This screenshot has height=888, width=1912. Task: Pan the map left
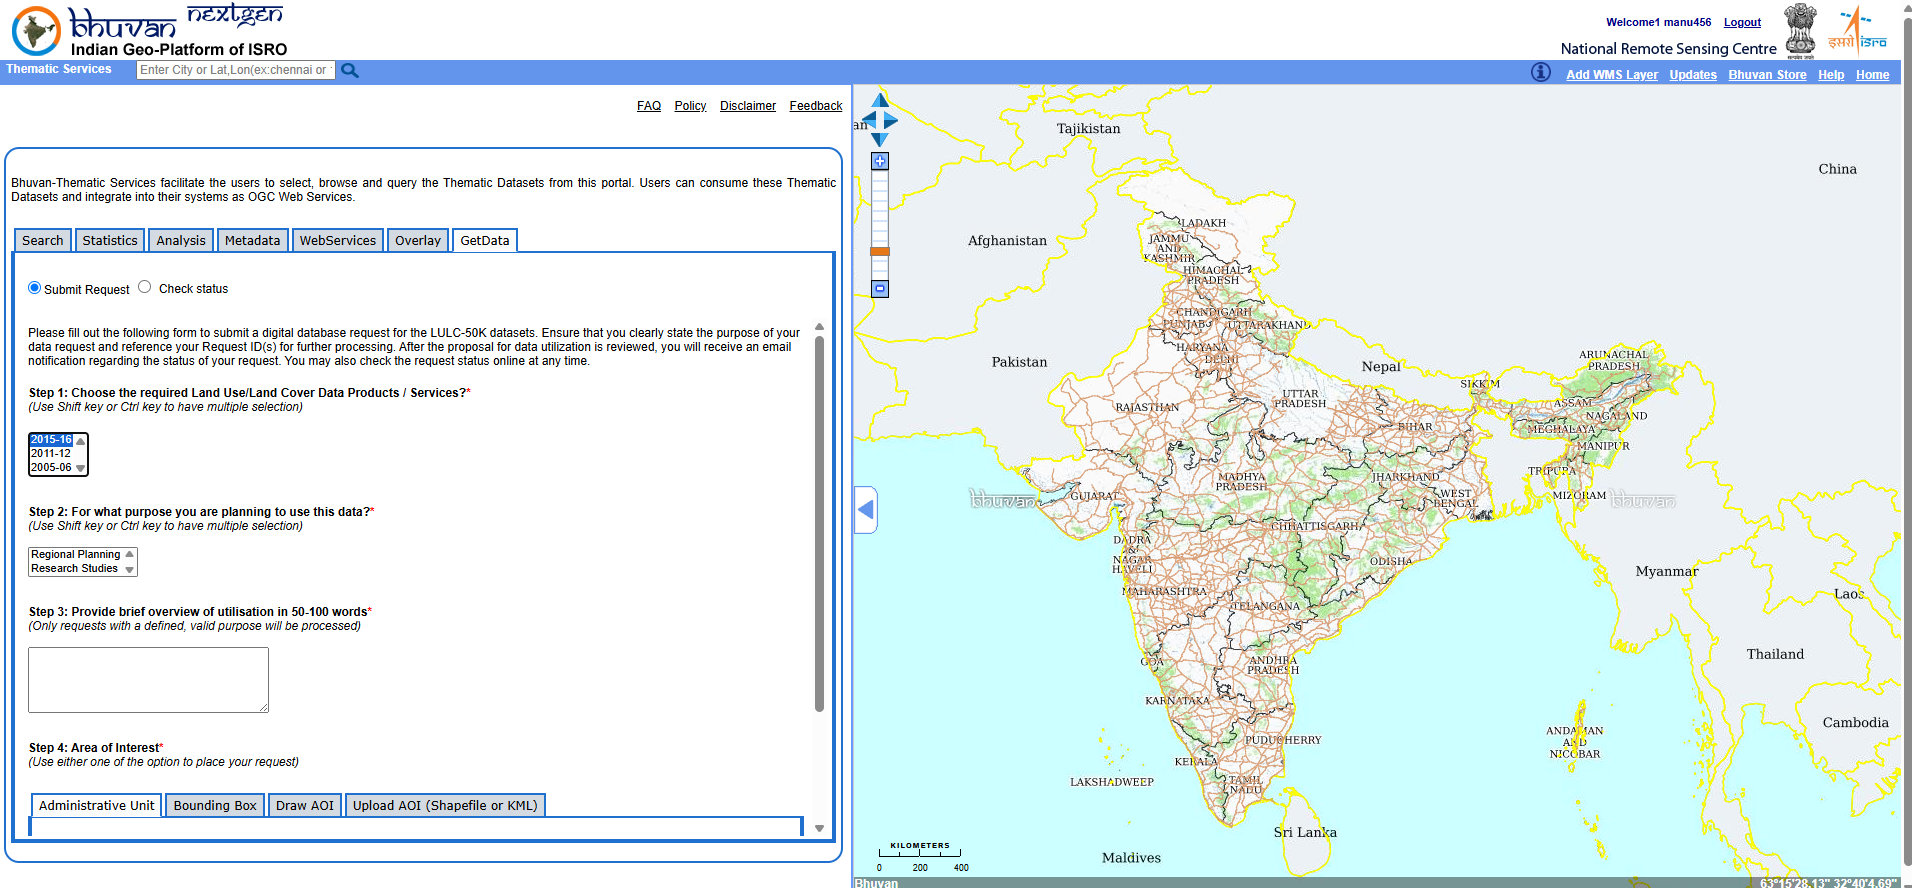pos(868,120)
